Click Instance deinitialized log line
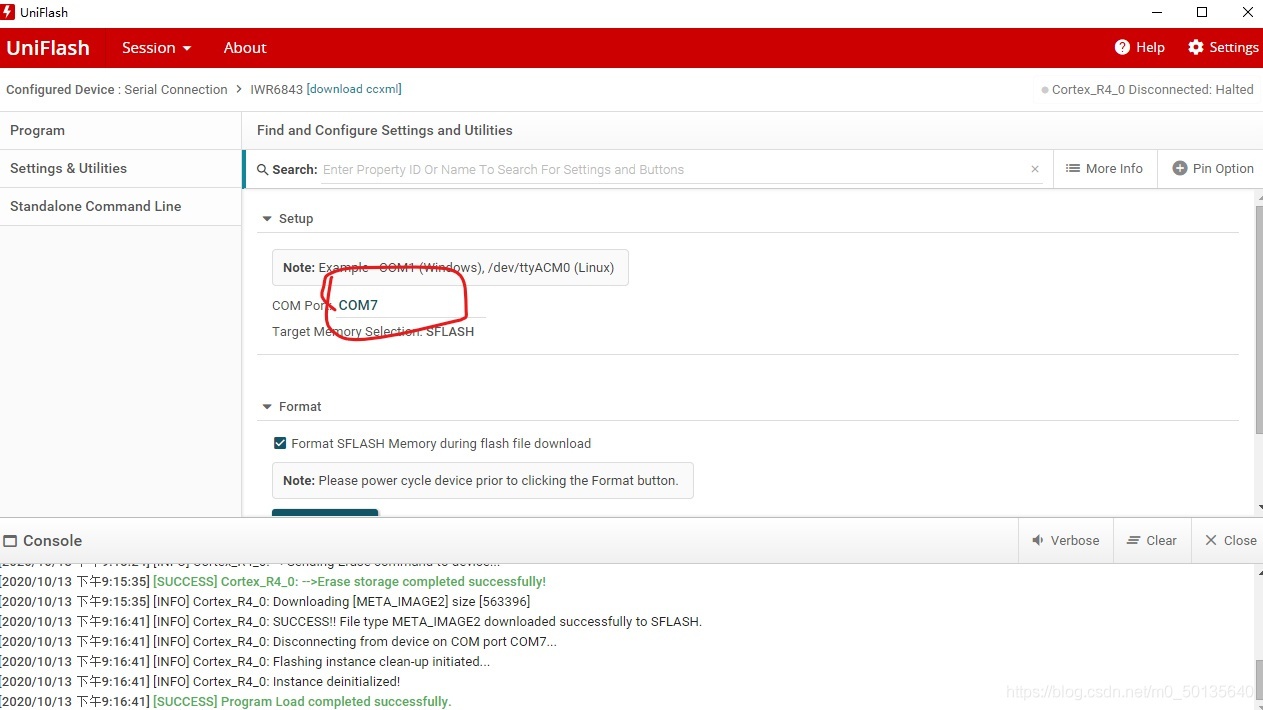 pyautogui.click(x=201, y=681)
